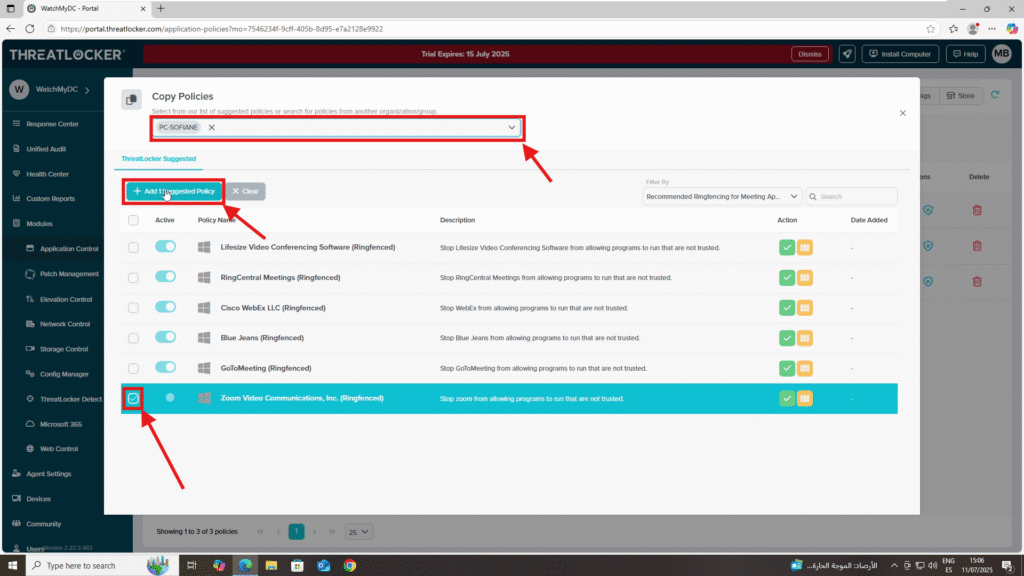Untick the Zoom Video Communications checkbox
This screenshot has width=1024, height=576.
click(133, 398)
